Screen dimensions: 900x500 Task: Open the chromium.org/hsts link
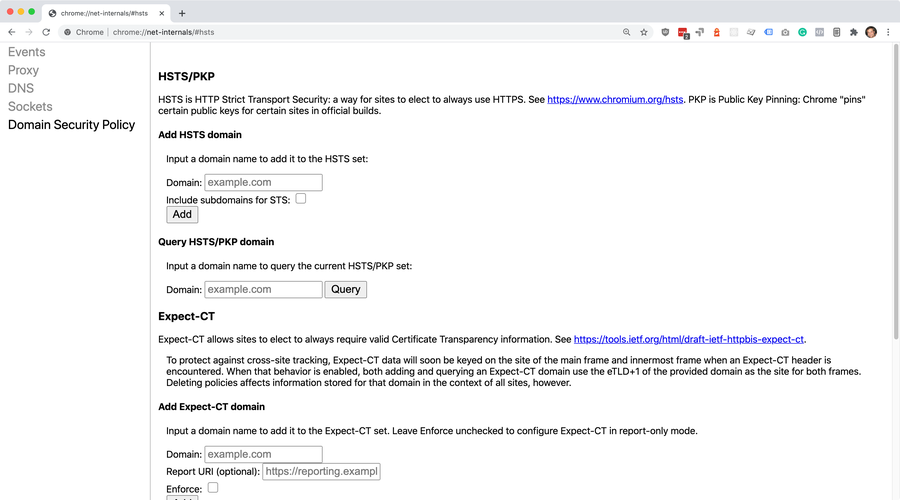click(615, 100)
